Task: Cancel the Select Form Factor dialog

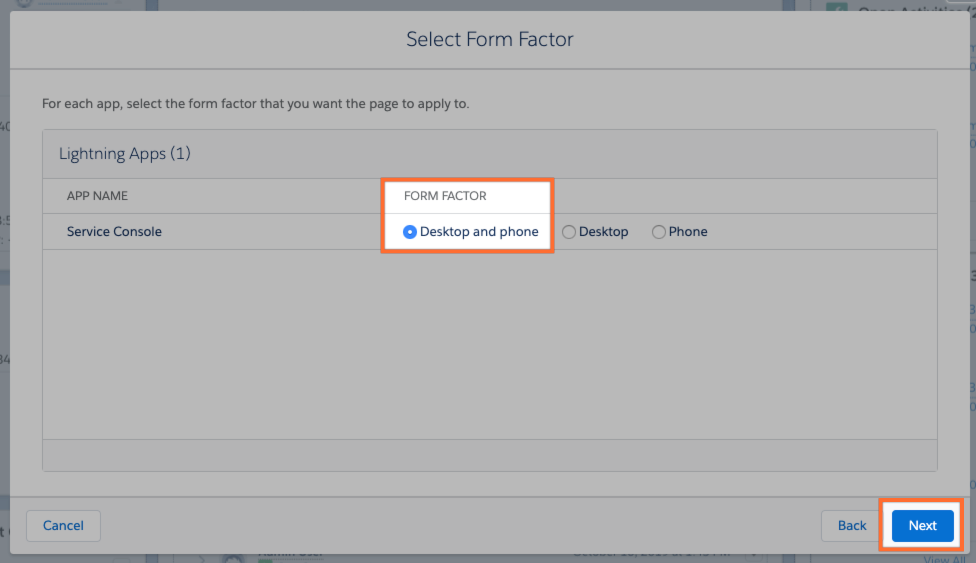Action: tap(63, 525)
